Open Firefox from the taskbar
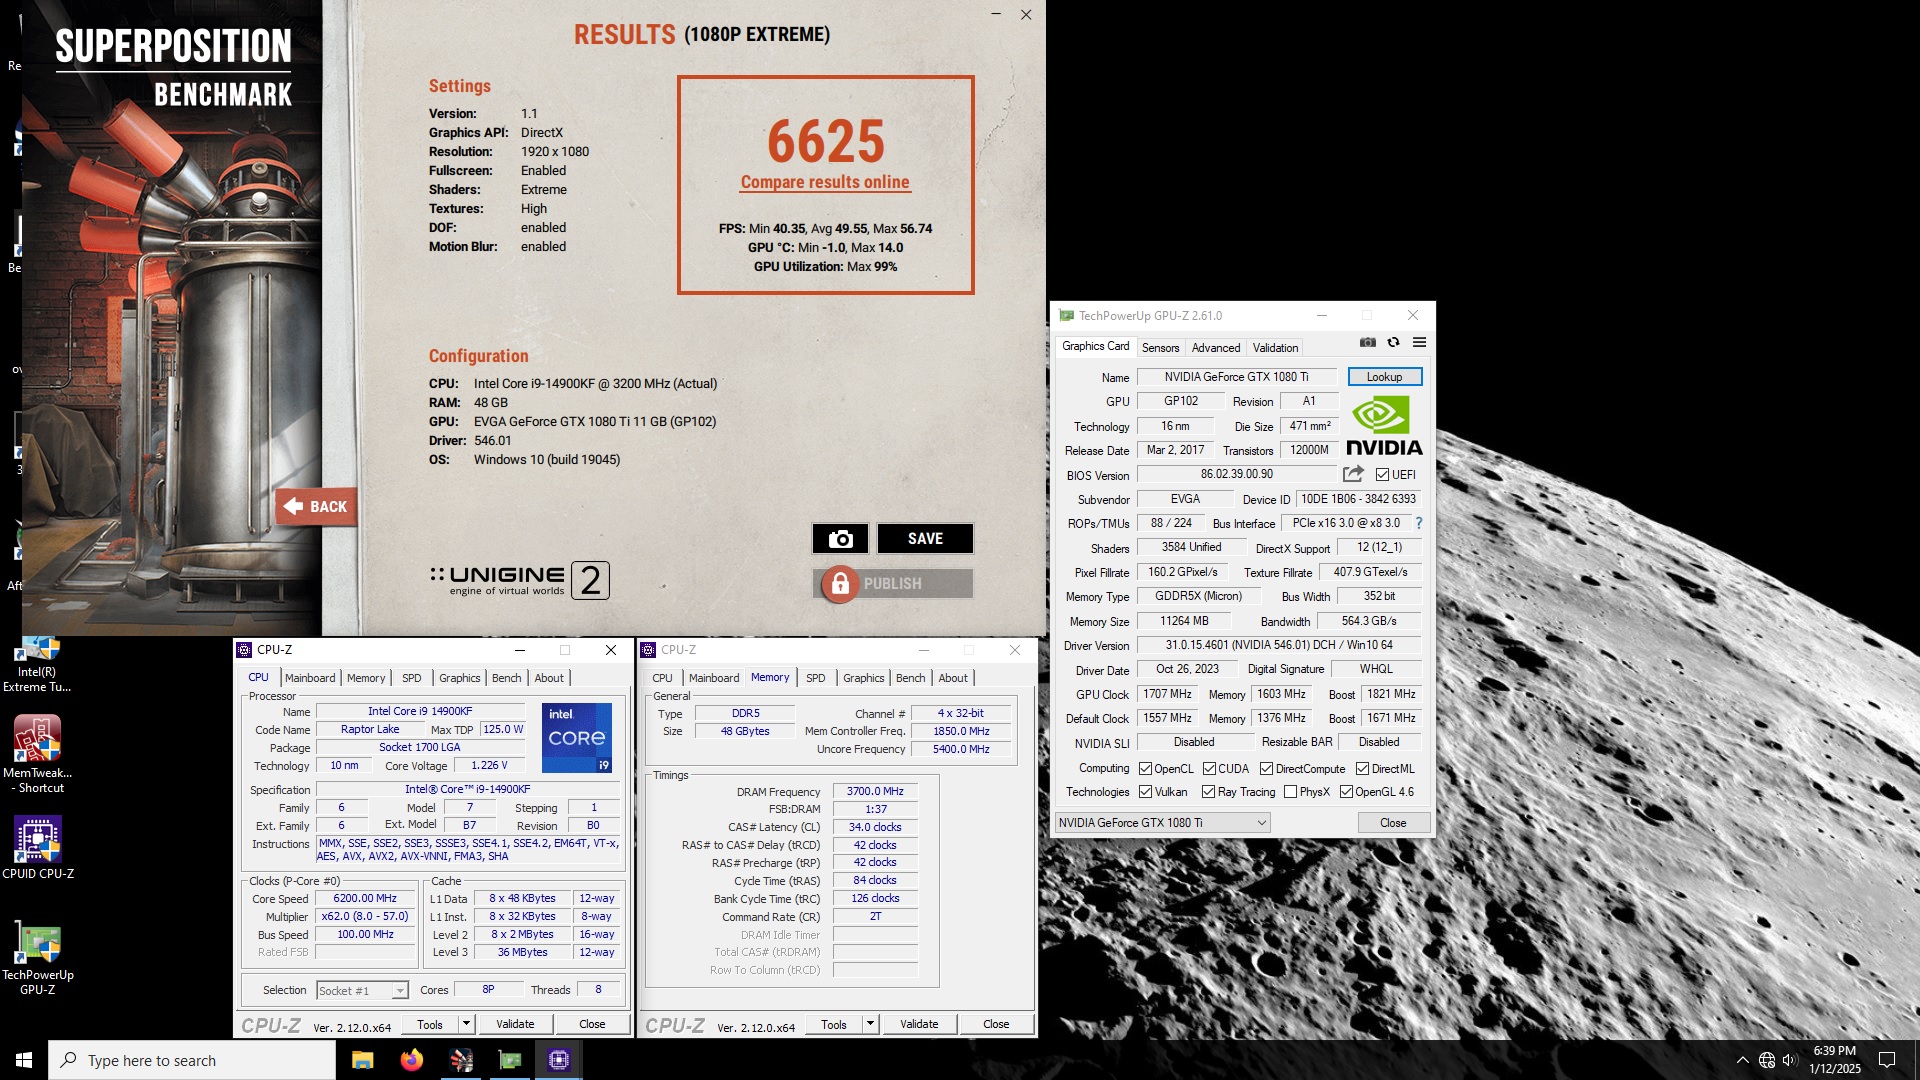This screenshot has height=1080, width=1920. [x=411, y=1060]
